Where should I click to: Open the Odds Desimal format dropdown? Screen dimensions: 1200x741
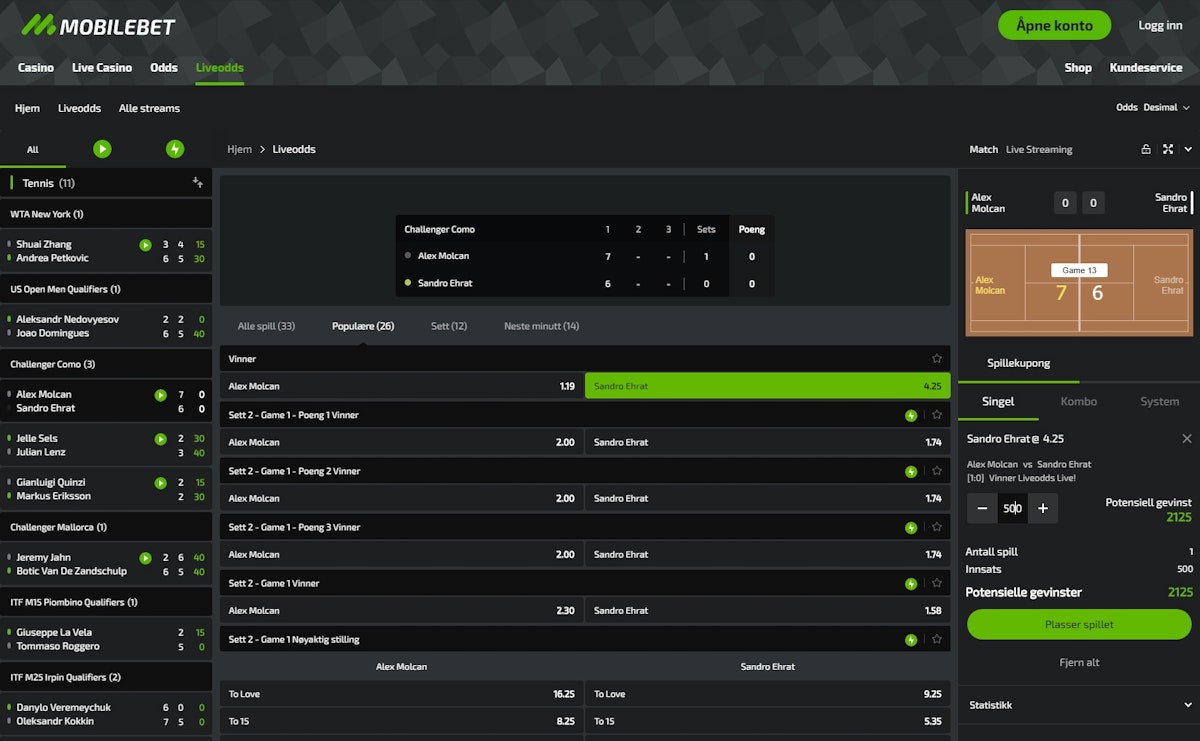pyautogui.click(x=1153, y=108)
